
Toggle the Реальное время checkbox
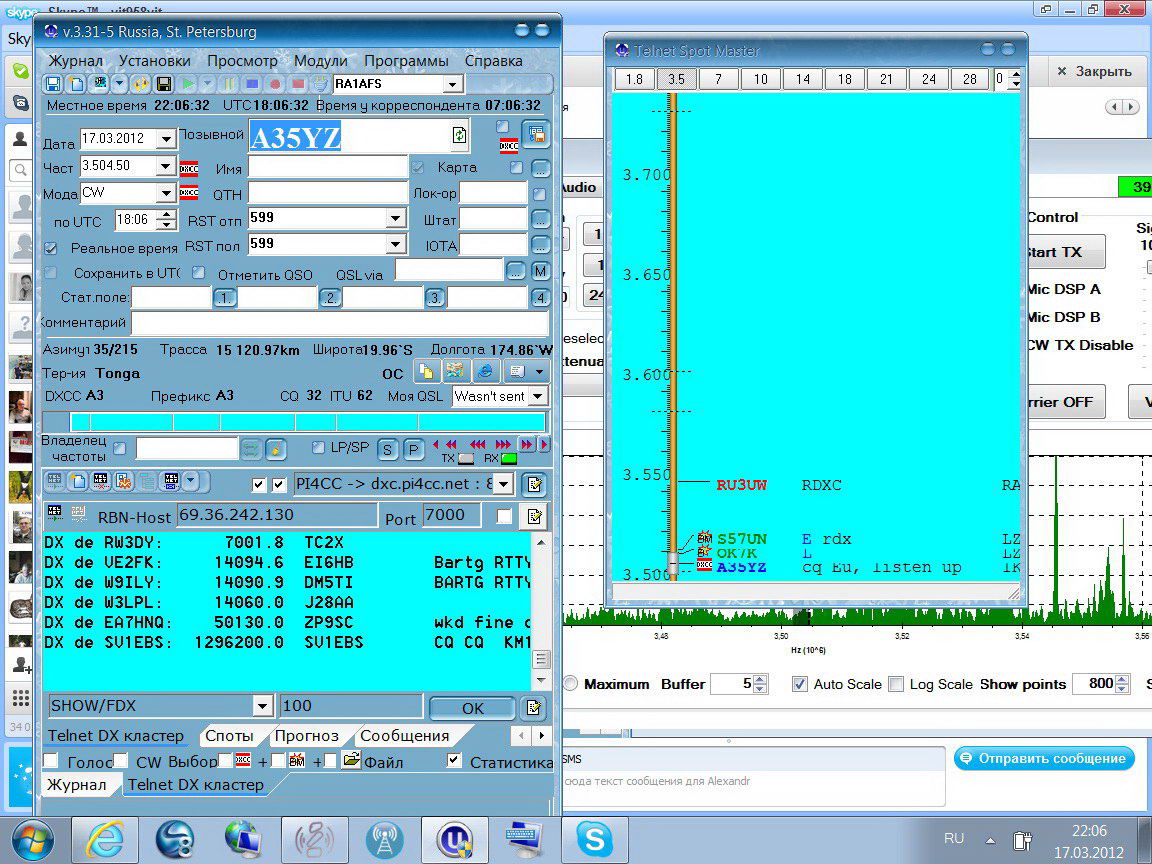tap(51, 247)
